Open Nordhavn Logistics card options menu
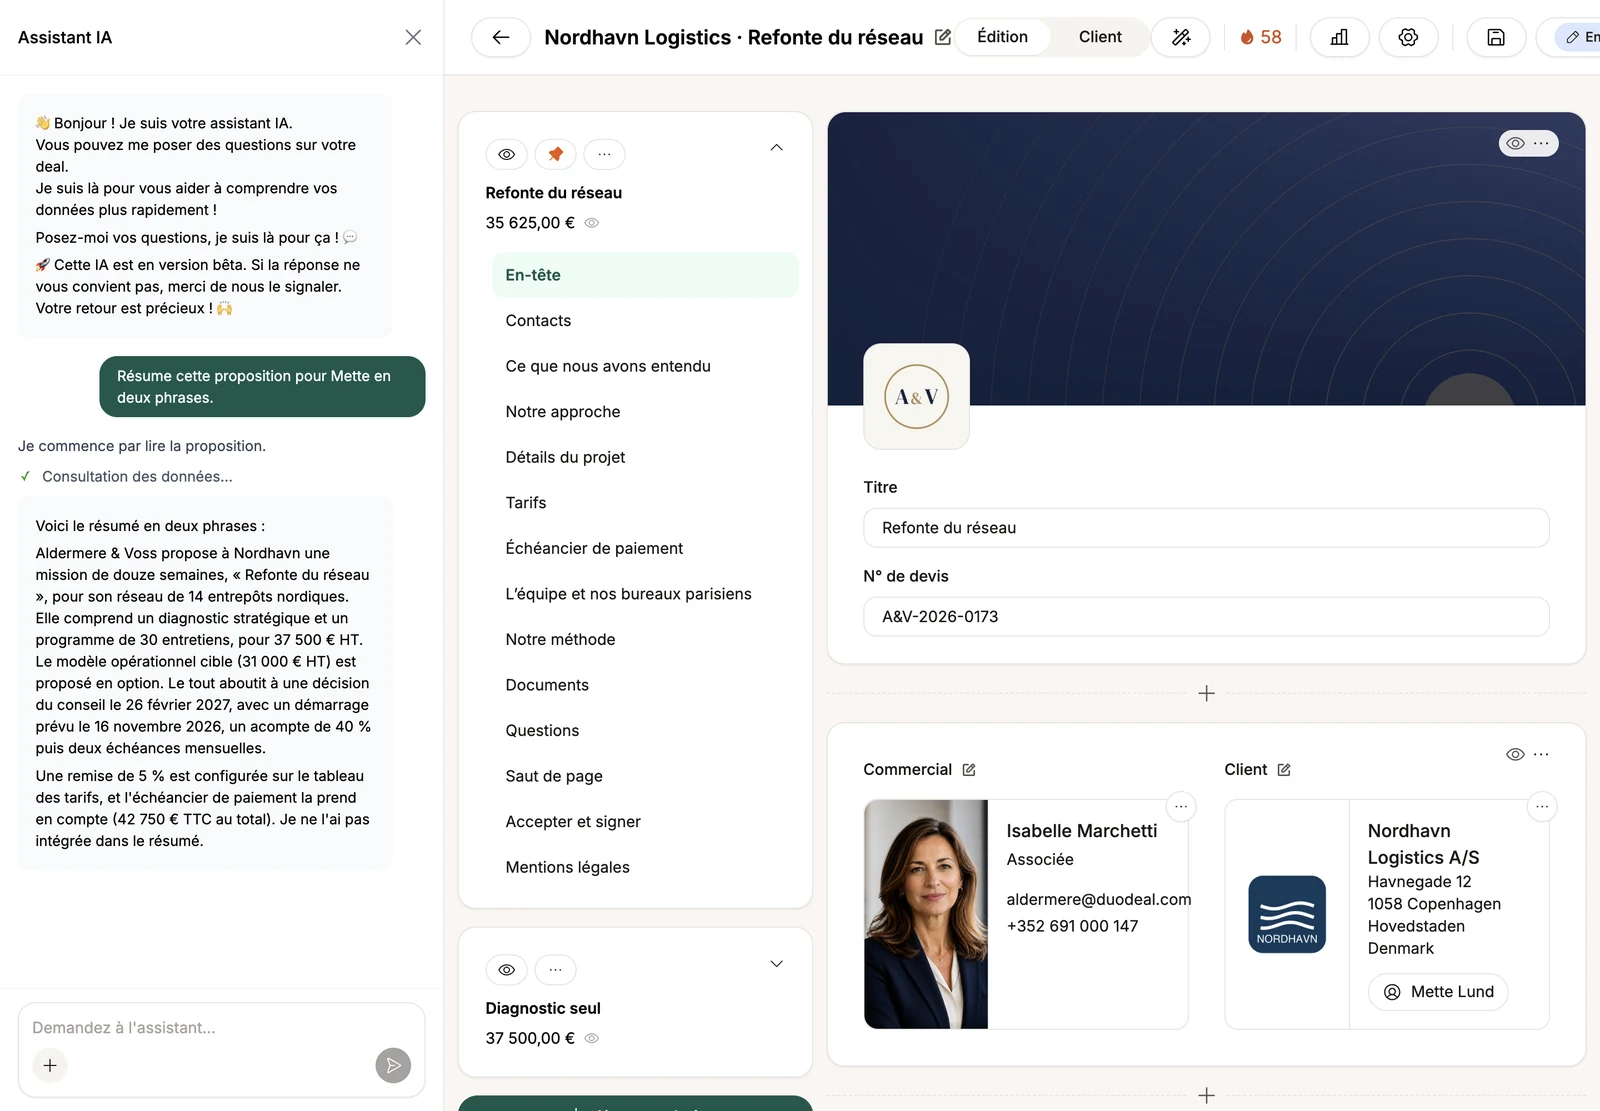This screenshot has height=1111, width=1600. click(x=1542, y=806)
